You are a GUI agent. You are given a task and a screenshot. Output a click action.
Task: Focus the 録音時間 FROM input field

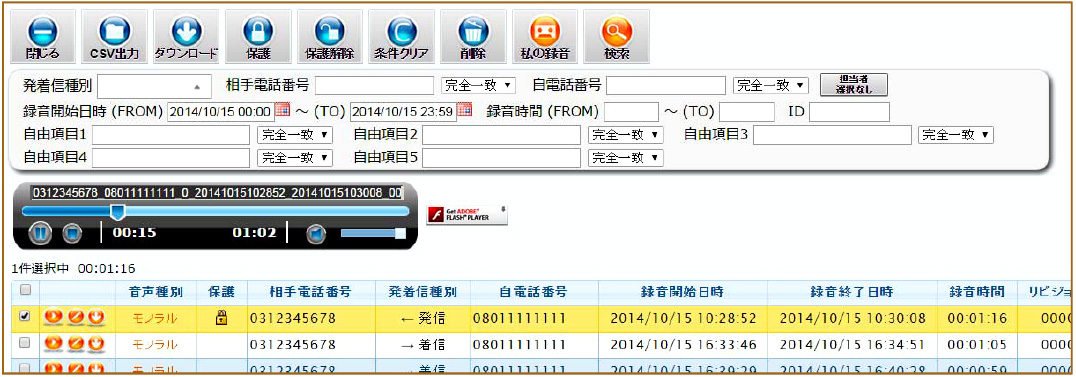click(631, 111)
